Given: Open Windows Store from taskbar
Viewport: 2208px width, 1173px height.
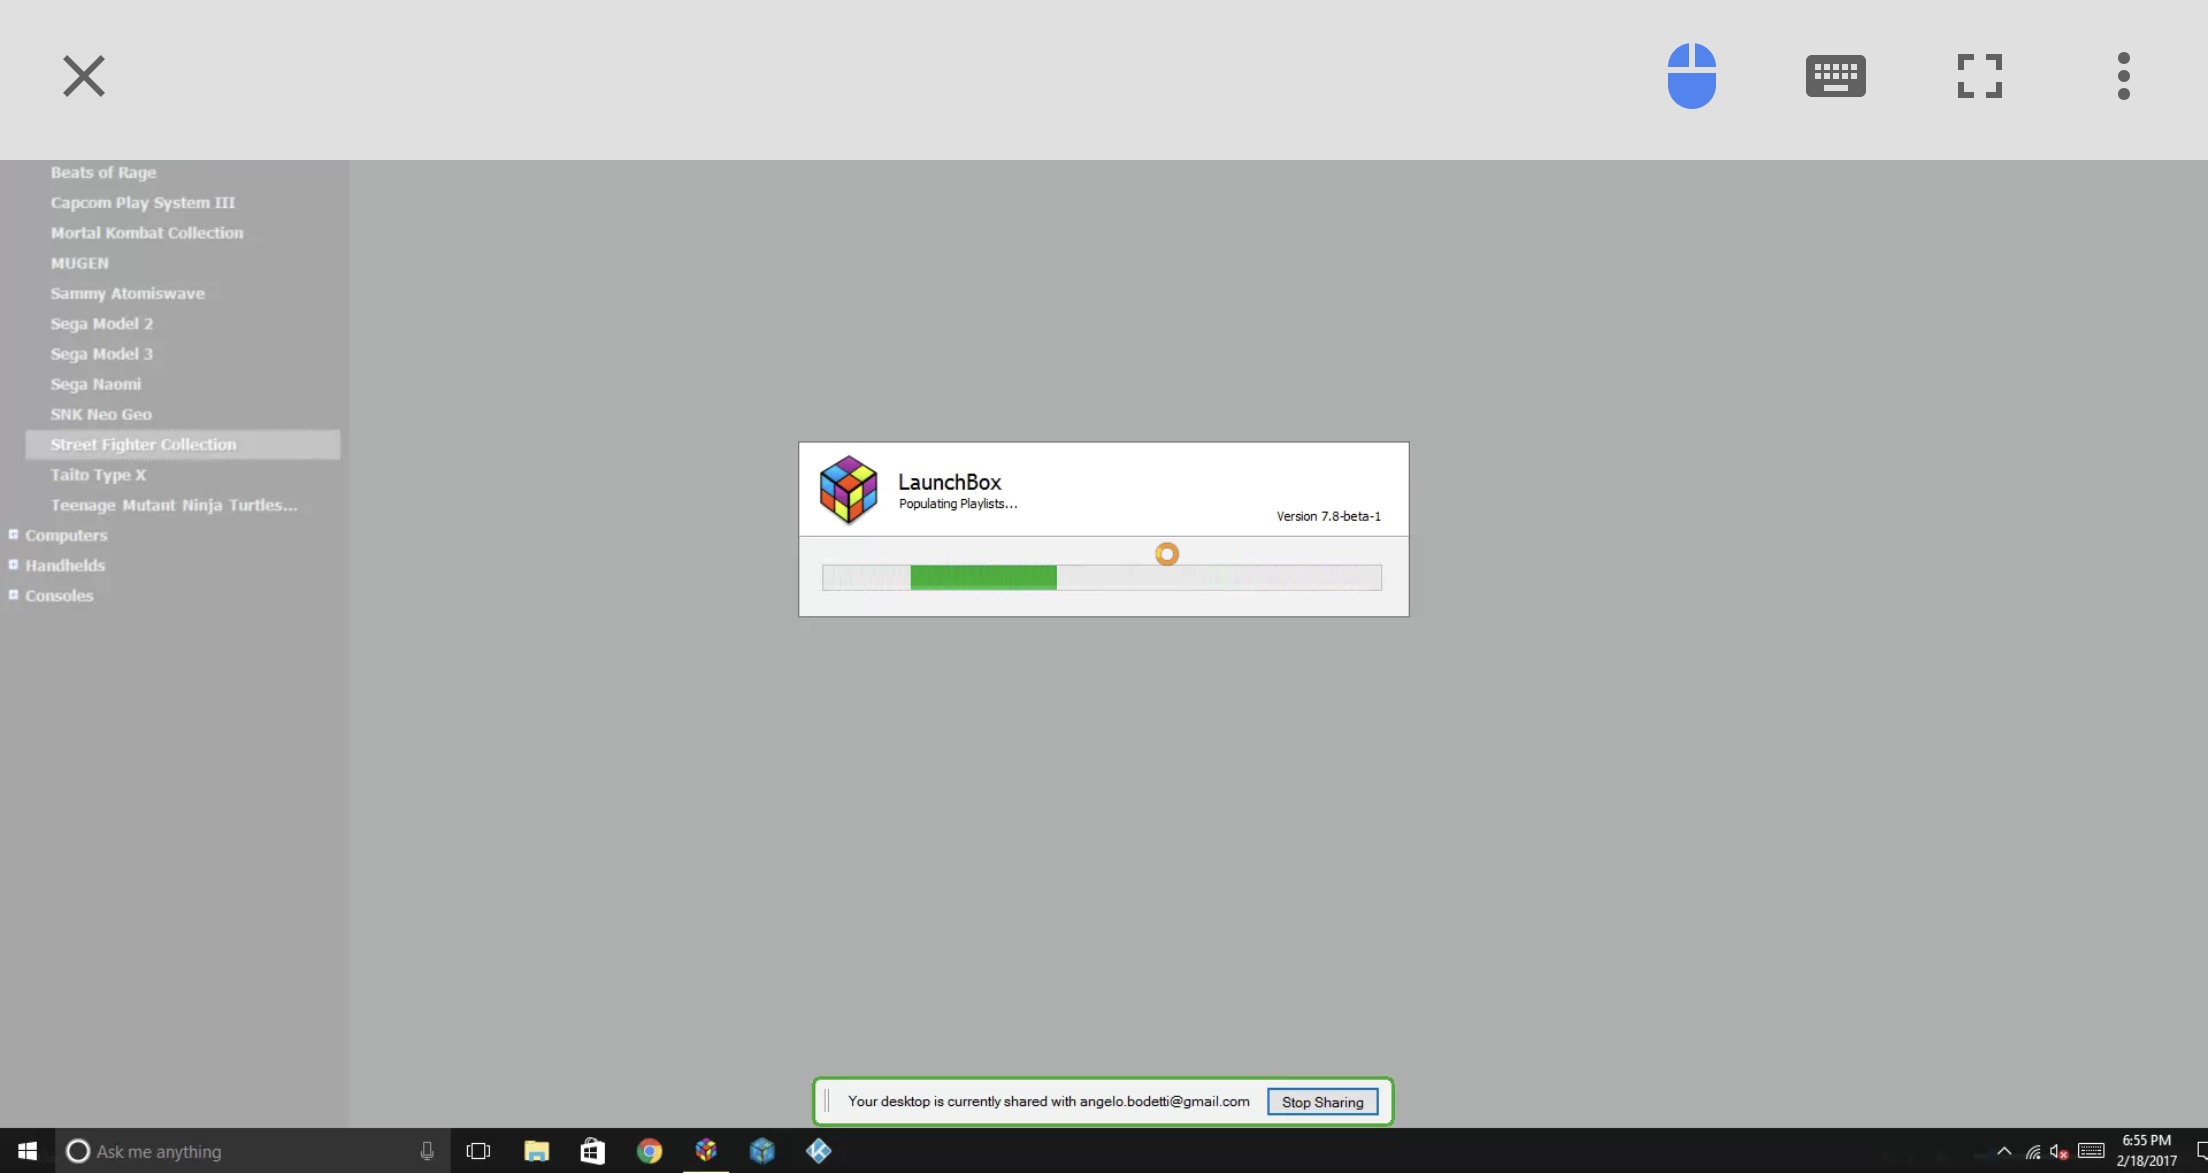Looking at the screenshot, I should 592,1151.
